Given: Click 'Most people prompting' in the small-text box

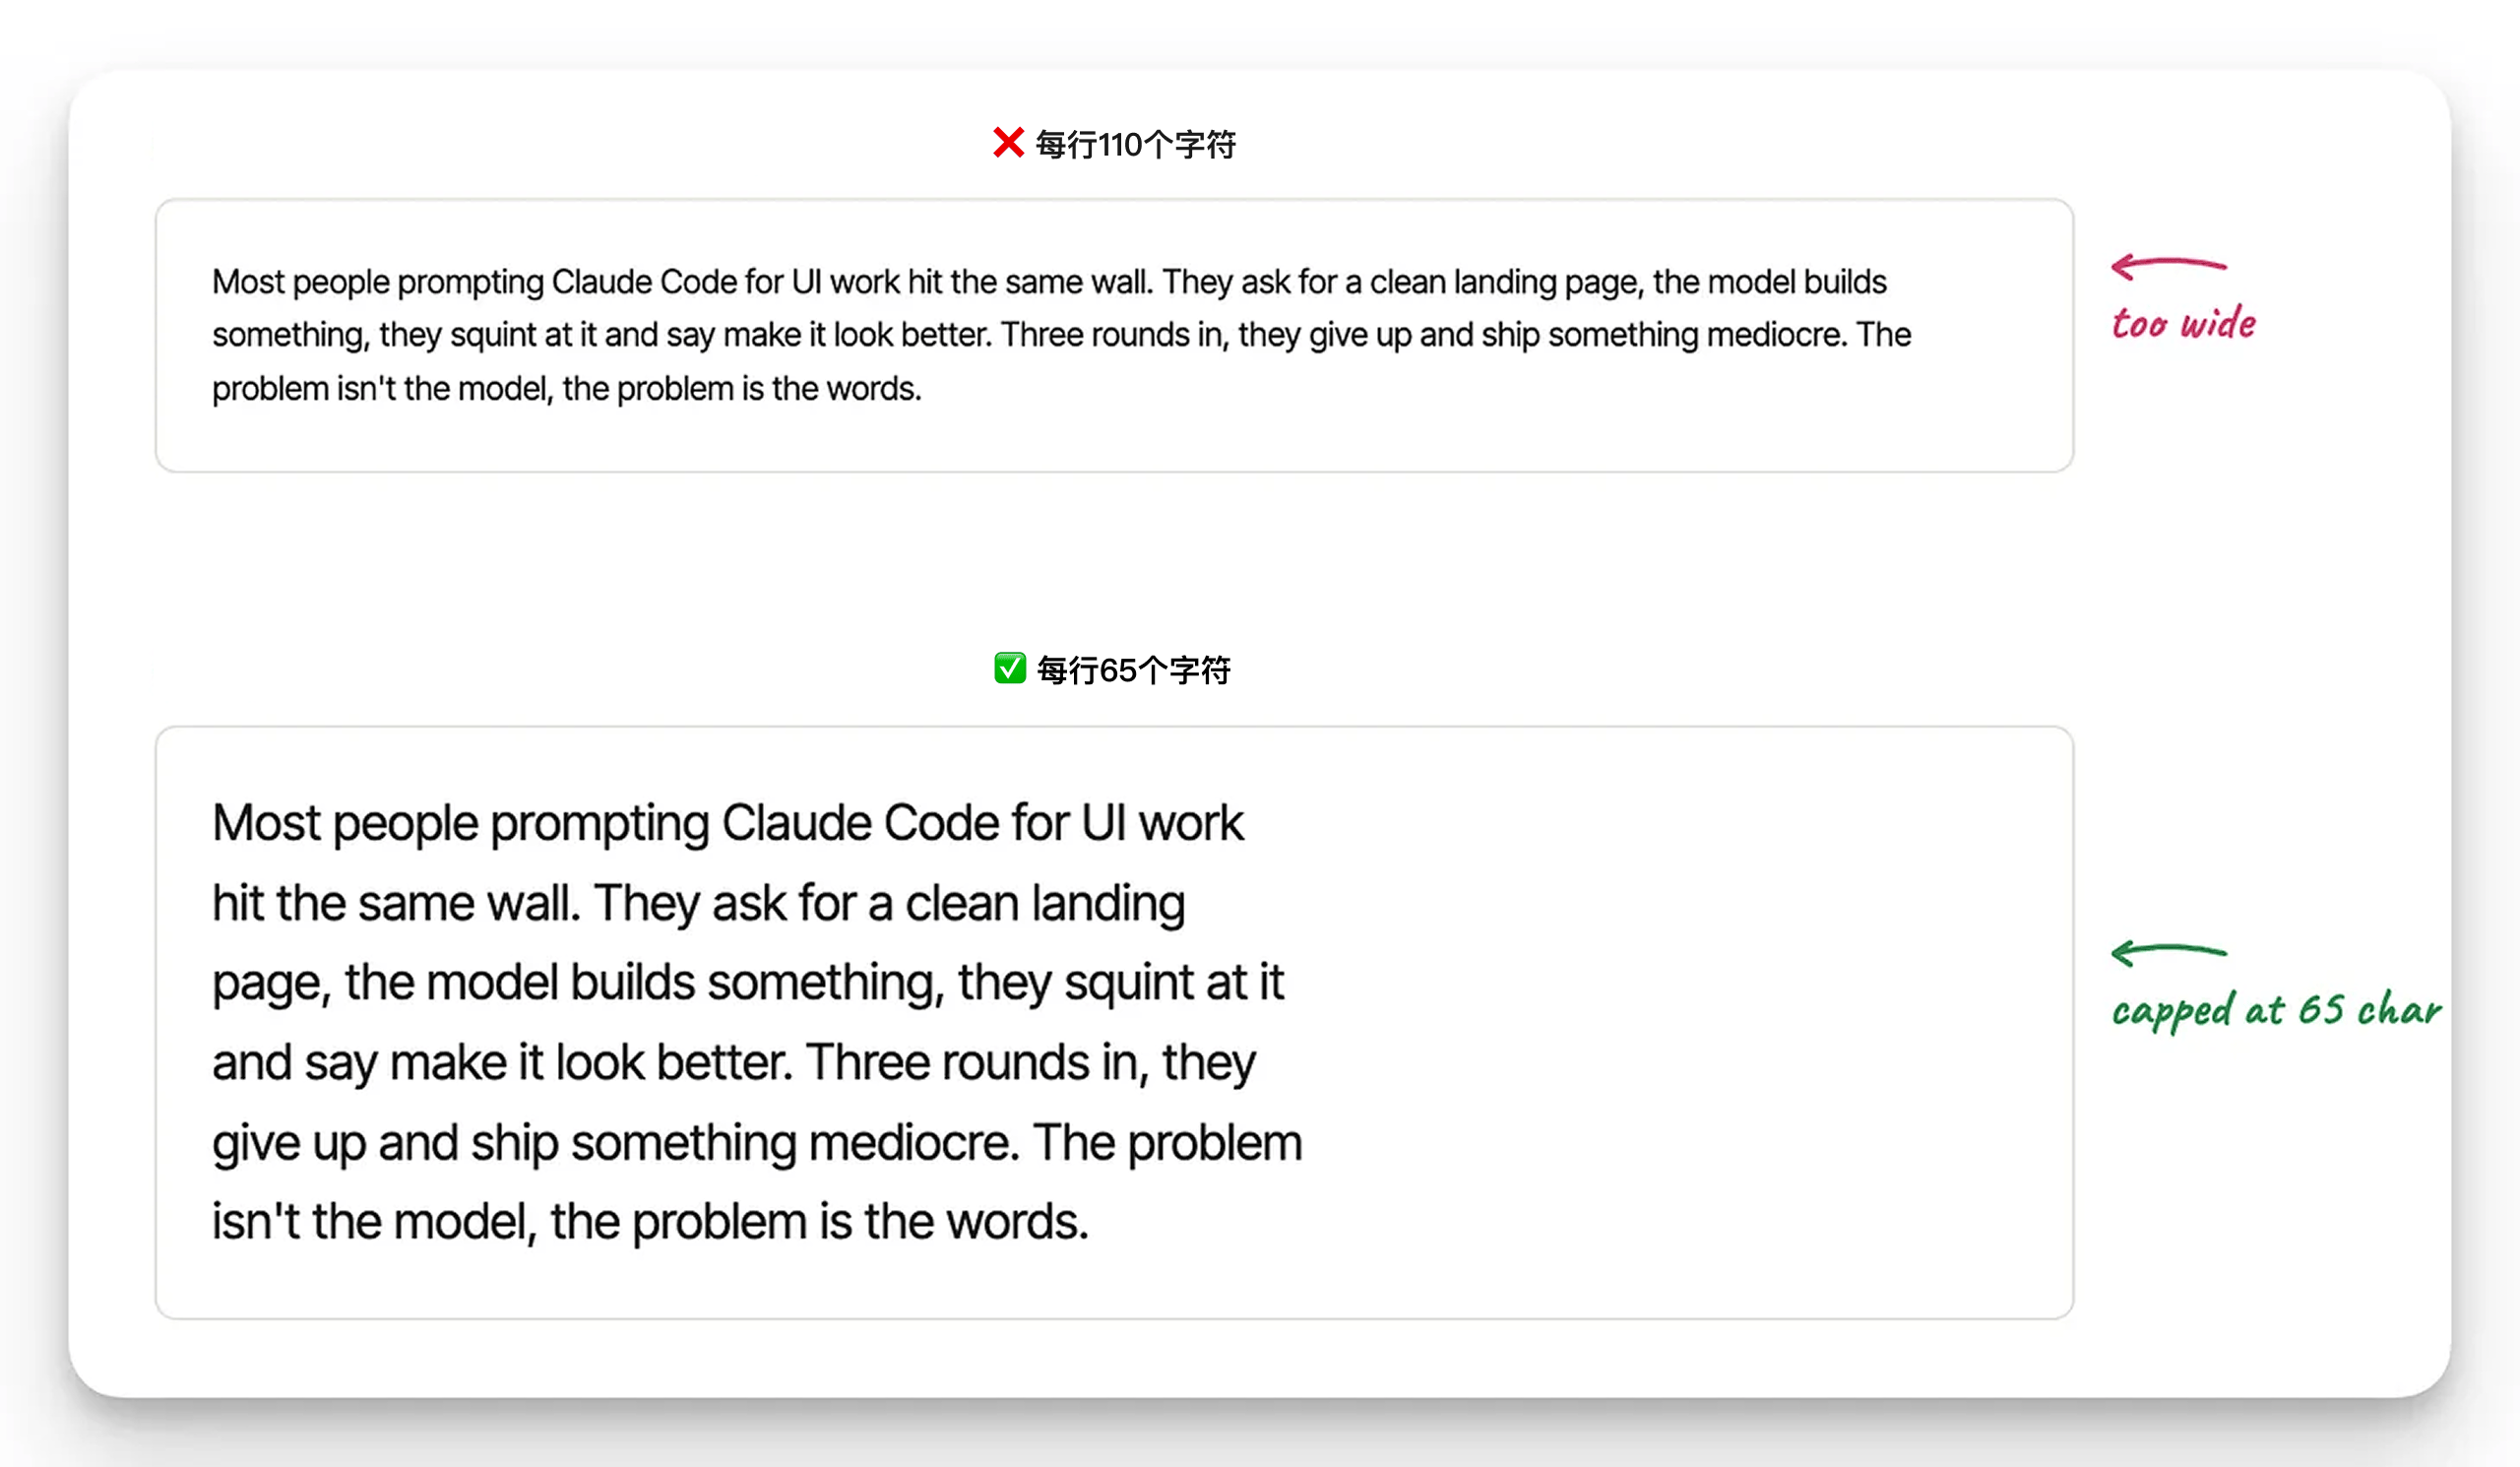Looking at the screenshot, I should coord(378,282).
